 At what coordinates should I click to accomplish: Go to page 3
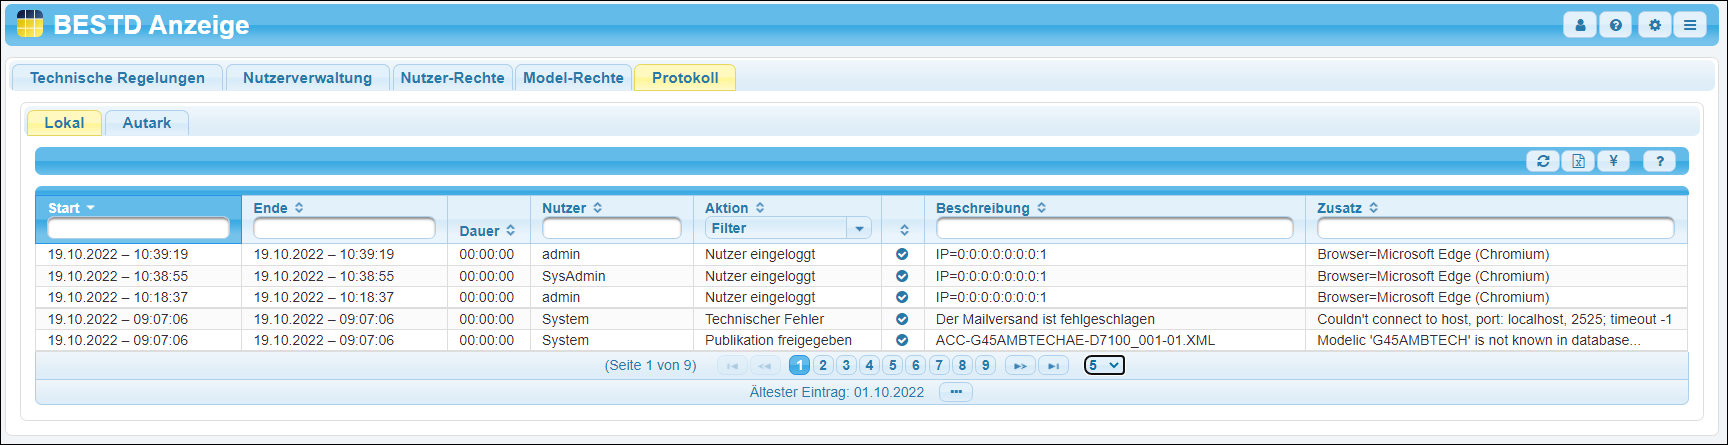click(846, 366)
